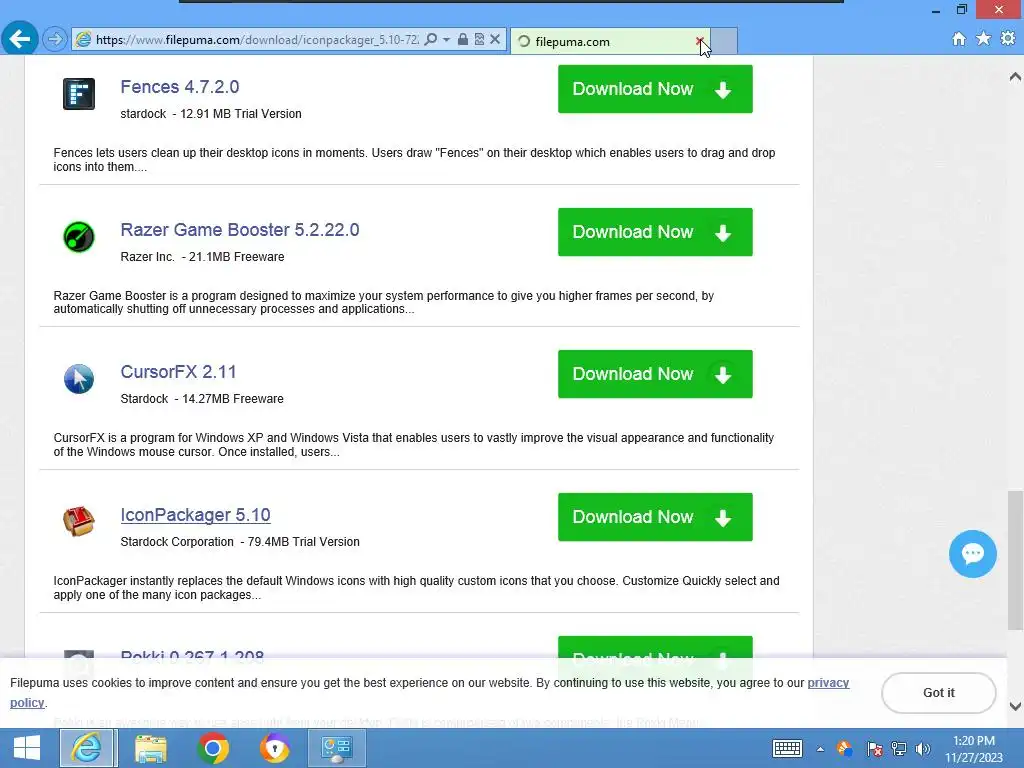Open the Windows Start button

tap(27, 748)
